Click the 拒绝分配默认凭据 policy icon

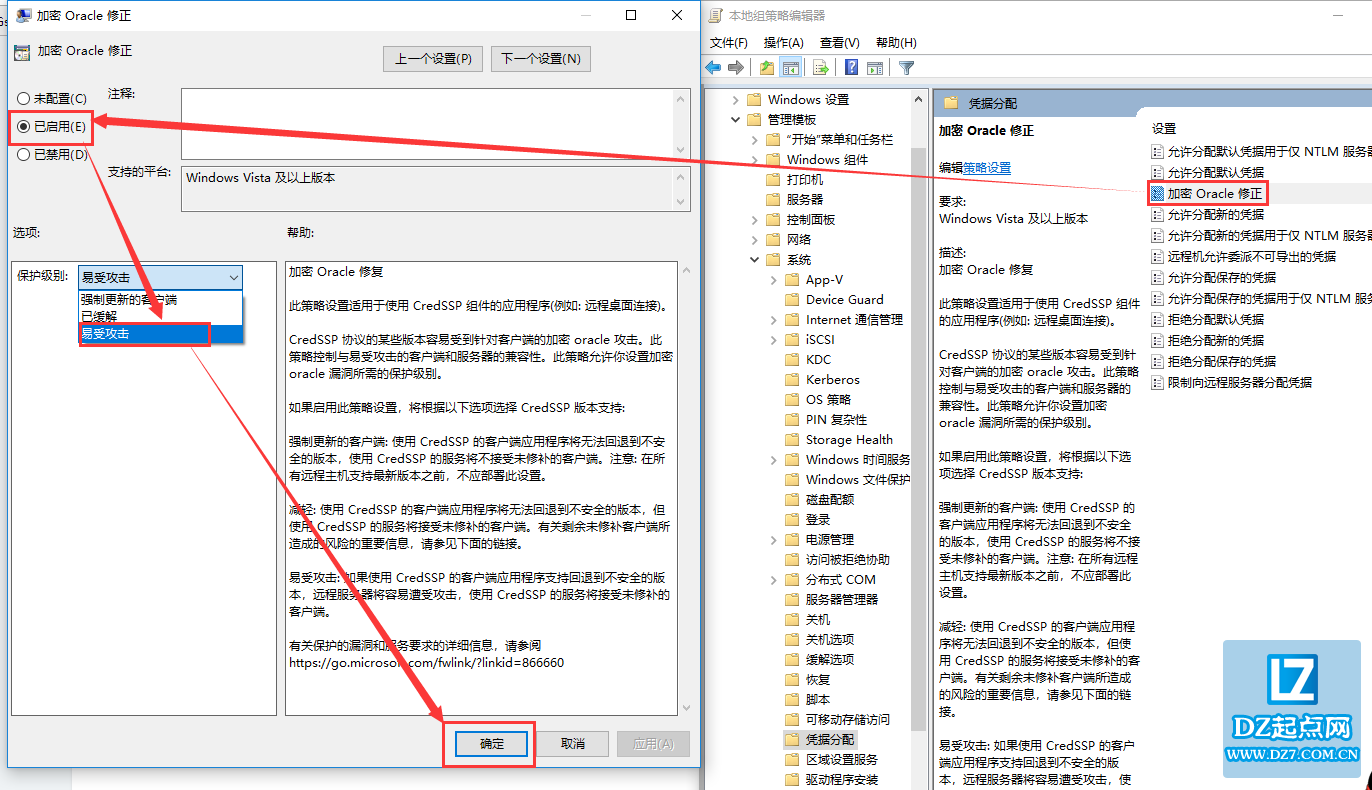click(x=1158, y=319)
